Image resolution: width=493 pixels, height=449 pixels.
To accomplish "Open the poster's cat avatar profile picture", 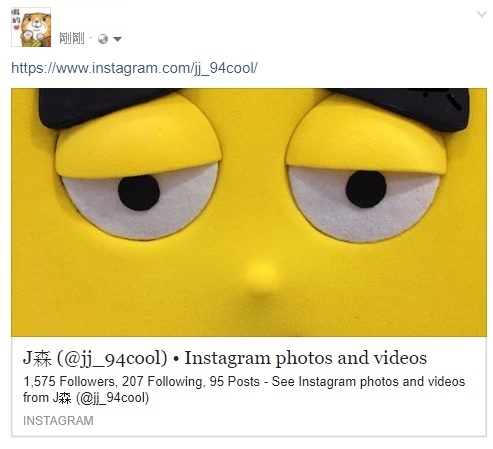I will point(31,27).
